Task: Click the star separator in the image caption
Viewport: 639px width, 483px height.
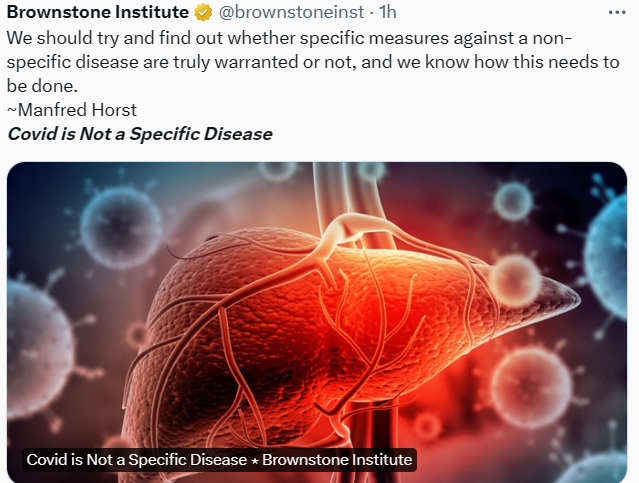Action: 254,460
